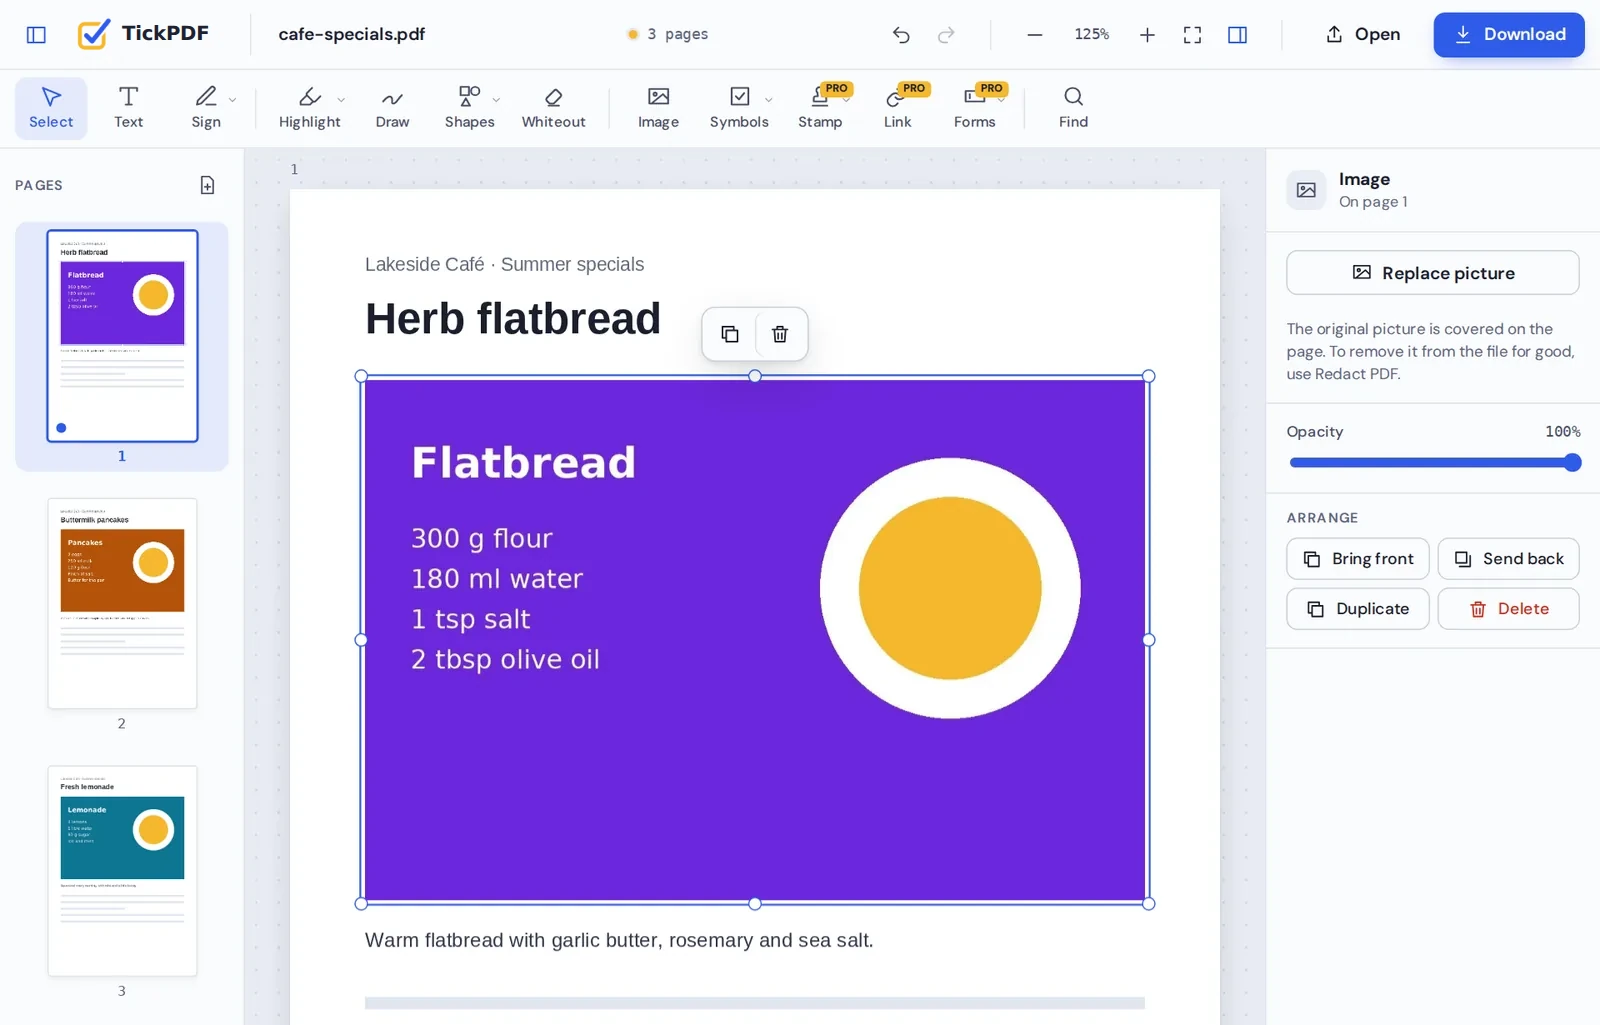
Task: Open the PRO Forms tool
Action: 974,108
